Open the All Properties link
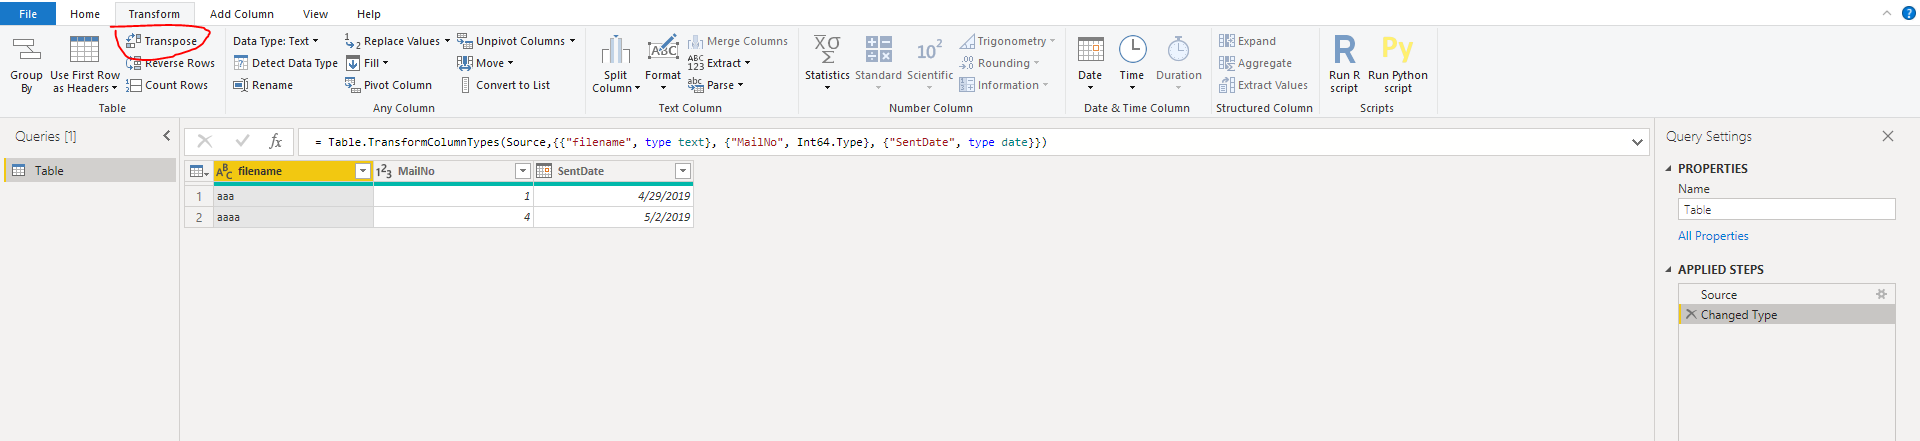The width and height of the screenshot is (1920, 441). pyautogui.click(x=1713, y=236)
